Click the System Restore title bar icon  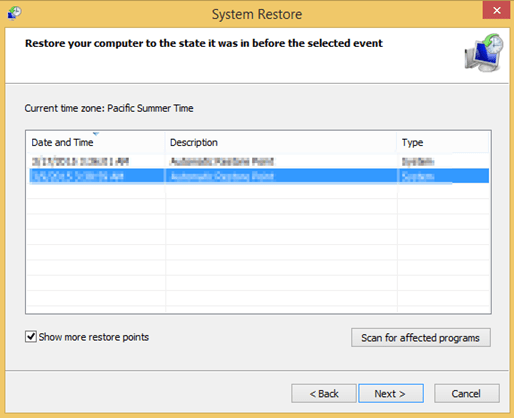(14, 13)
